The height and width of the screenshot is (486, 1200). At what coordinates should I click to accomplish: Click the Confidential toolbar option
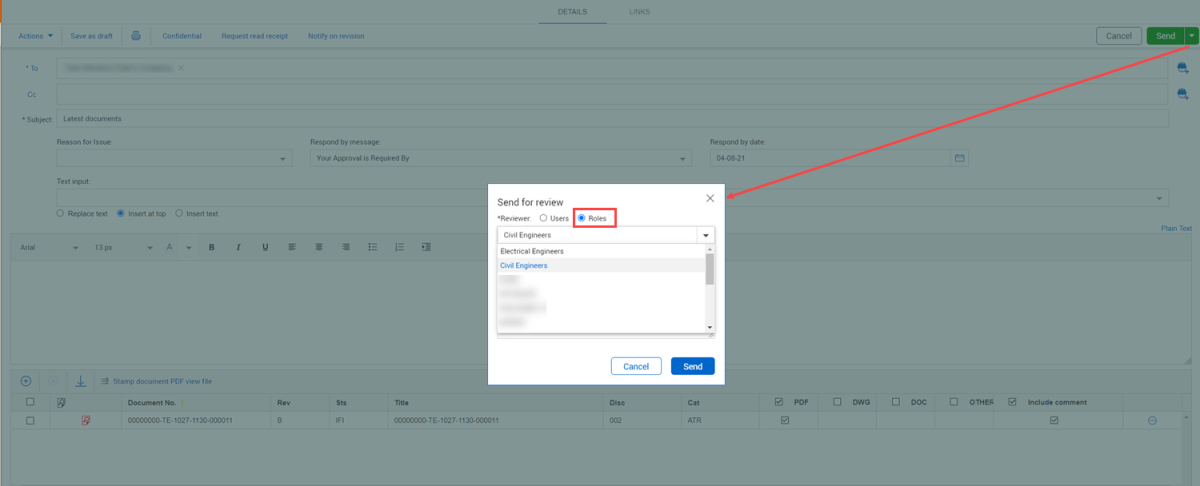[182, 36]
